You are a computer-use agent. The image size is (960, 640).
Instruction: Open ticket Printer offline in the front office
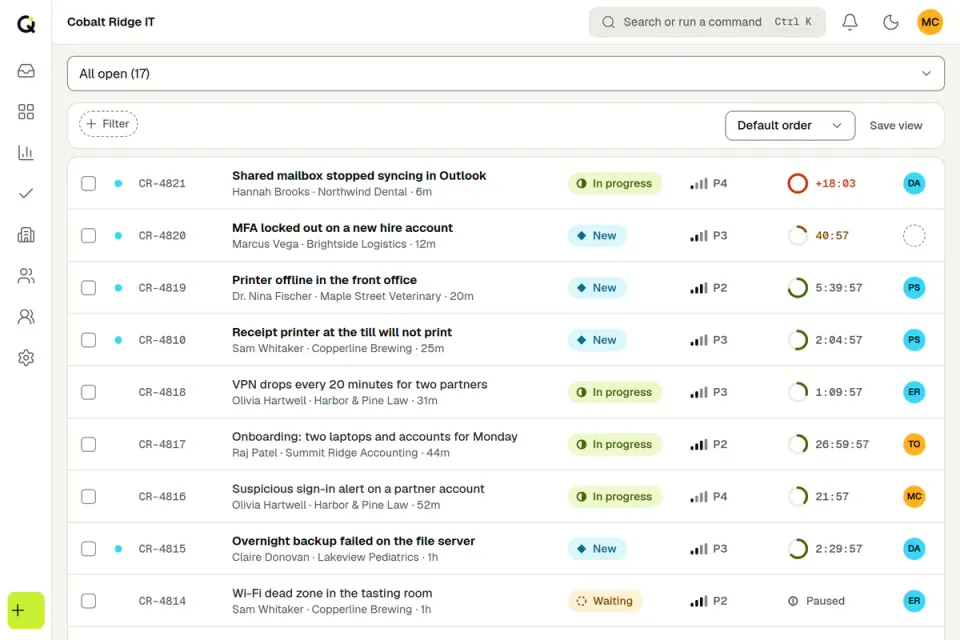click(324, 280)
